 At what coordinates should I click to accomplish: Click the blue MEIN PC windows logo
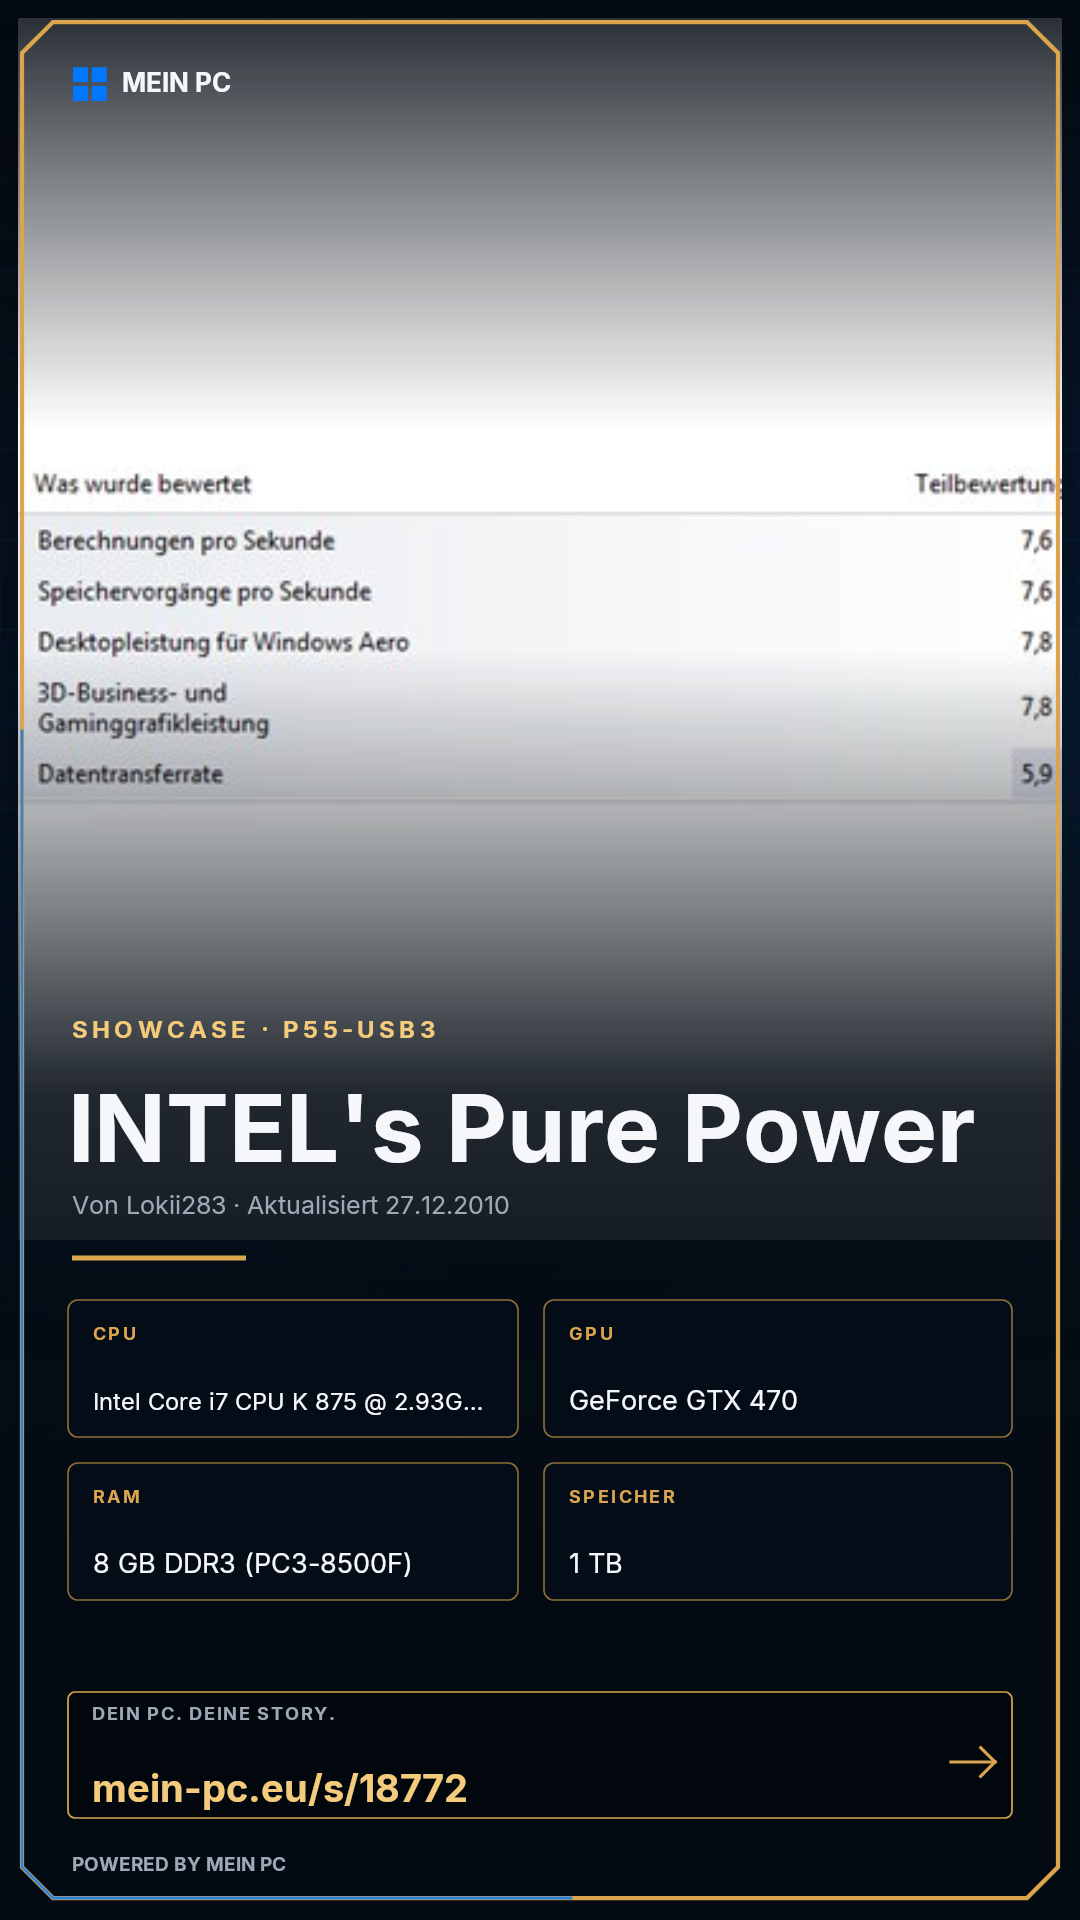click(x=90, y=84)
